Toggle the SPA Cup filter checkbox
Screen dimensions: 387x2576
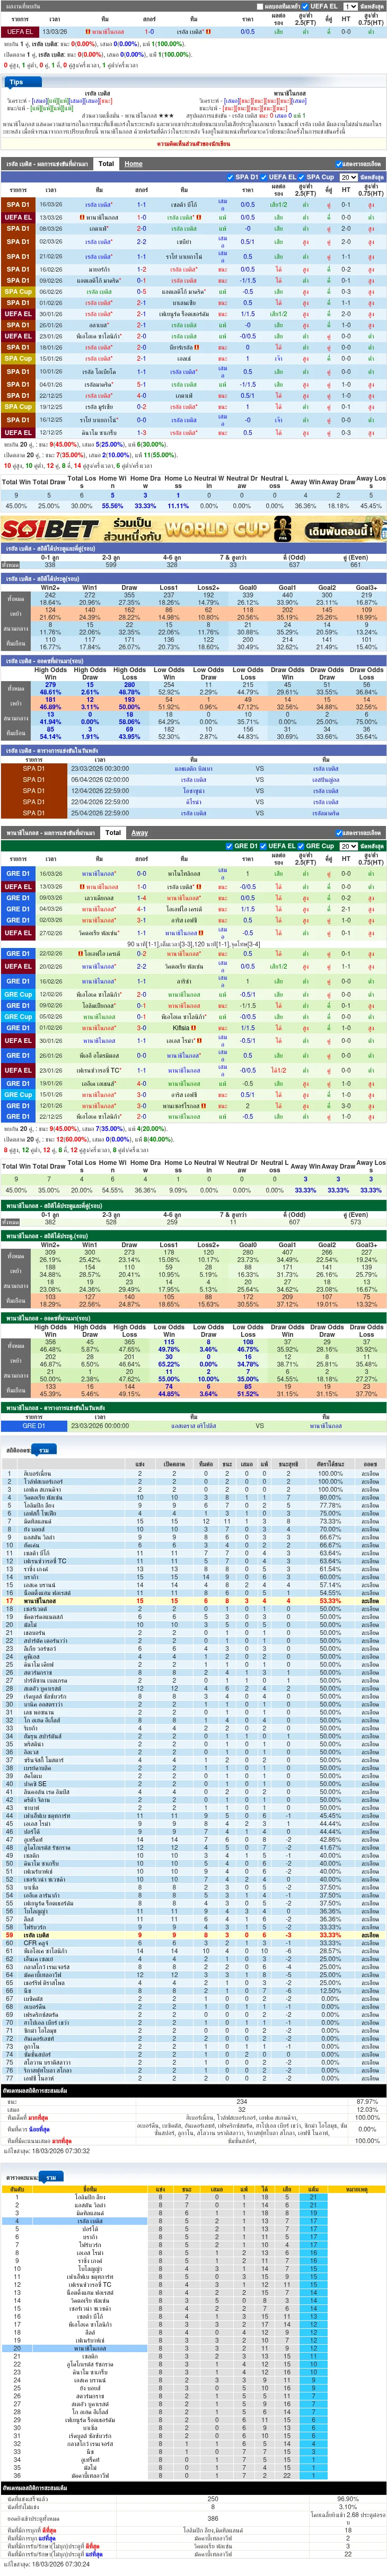[x=302, y=177]
